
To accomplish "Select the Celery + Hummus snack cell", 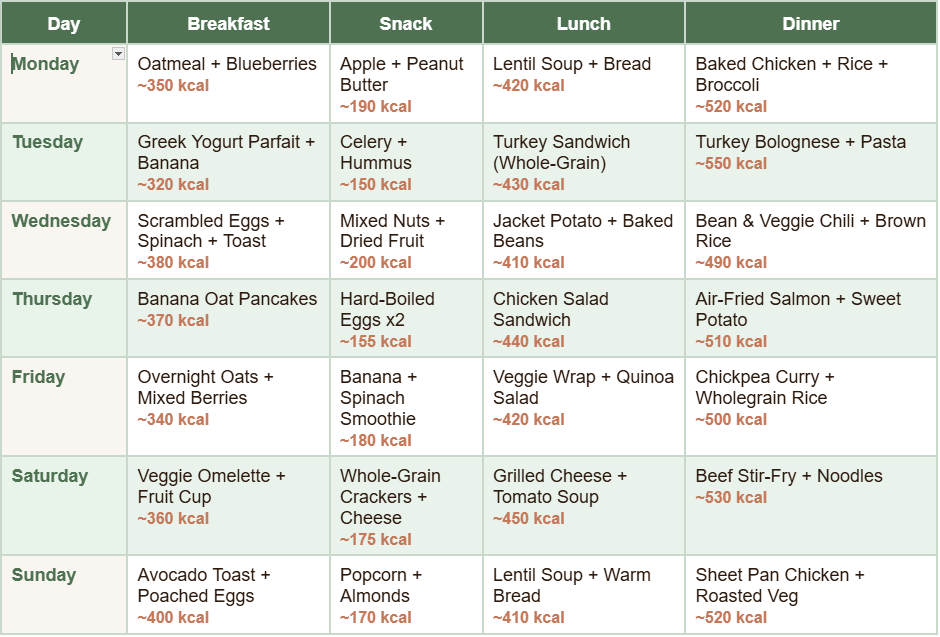I will tap(406, 162).
